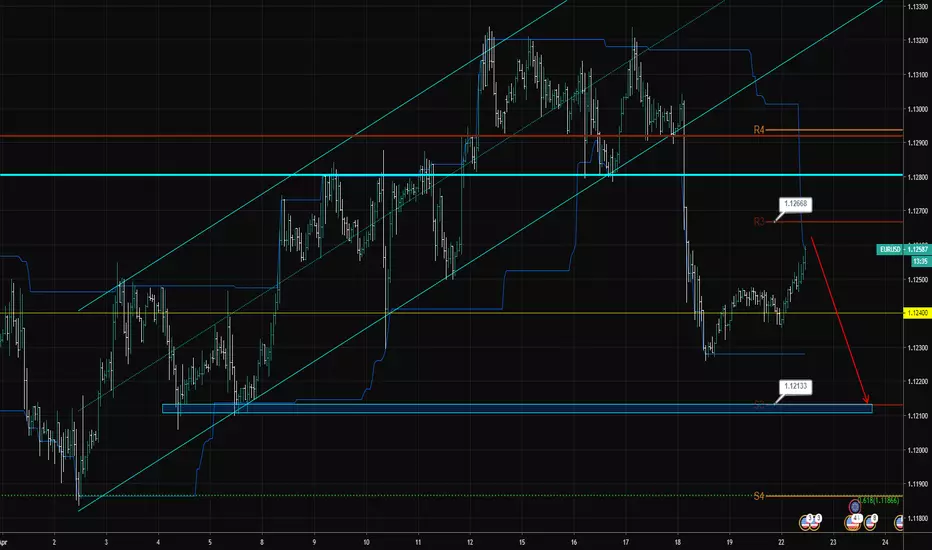
Task: Click the 0.618(1.11866) Fibonacci label
Action: 879,501
